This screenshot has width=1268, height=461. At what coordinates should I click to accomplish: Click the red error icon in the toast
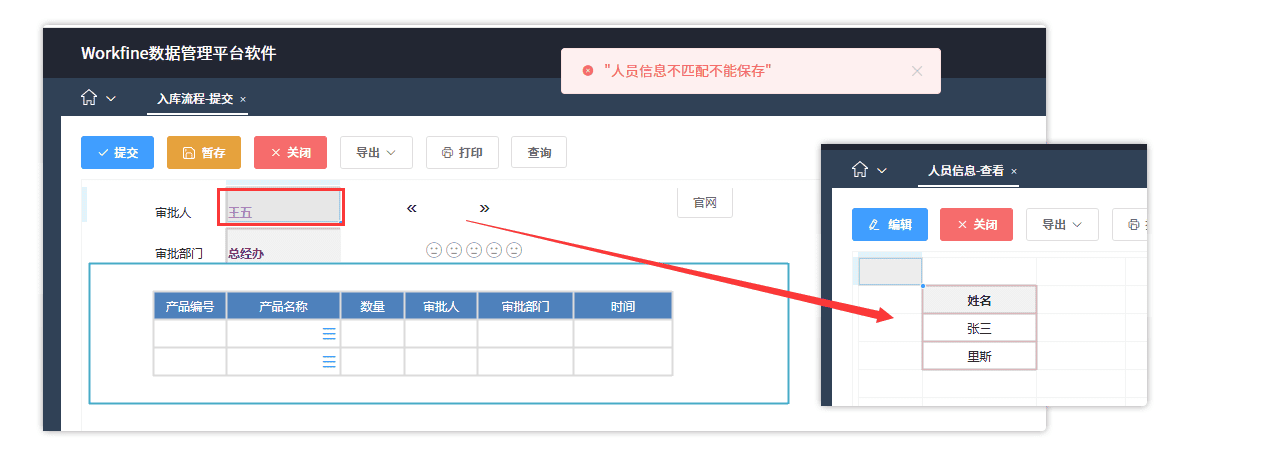(x=588, y=71)
